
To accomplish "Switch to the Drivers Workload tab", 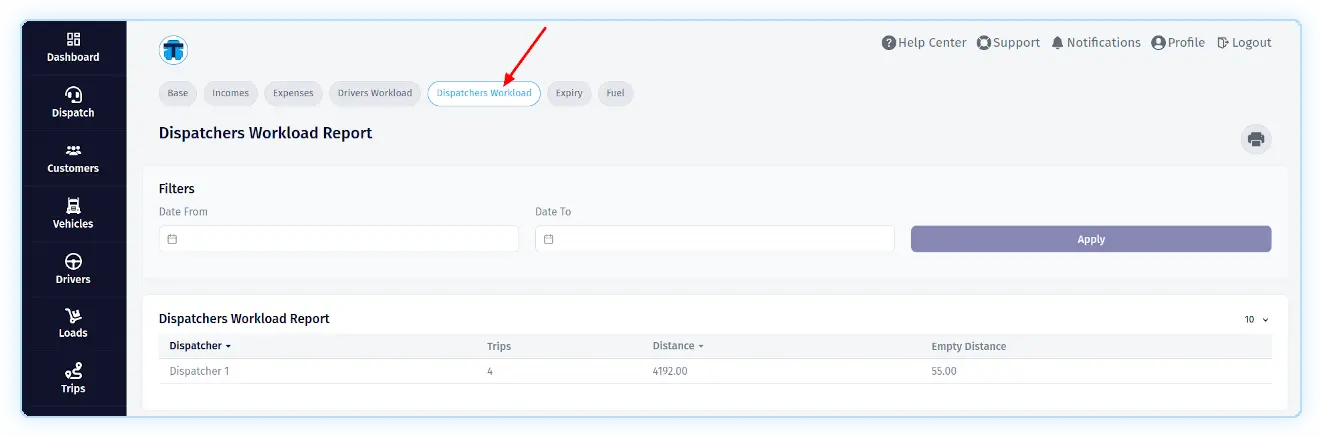I will [374, 93].
